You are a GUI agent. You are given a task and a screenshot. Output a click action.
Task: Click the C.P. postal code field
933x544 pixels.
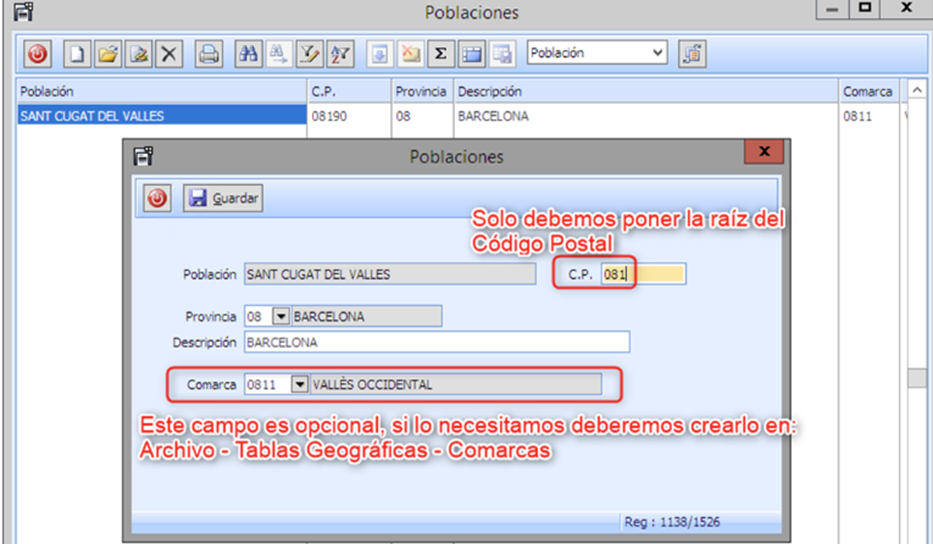[642, 274]
